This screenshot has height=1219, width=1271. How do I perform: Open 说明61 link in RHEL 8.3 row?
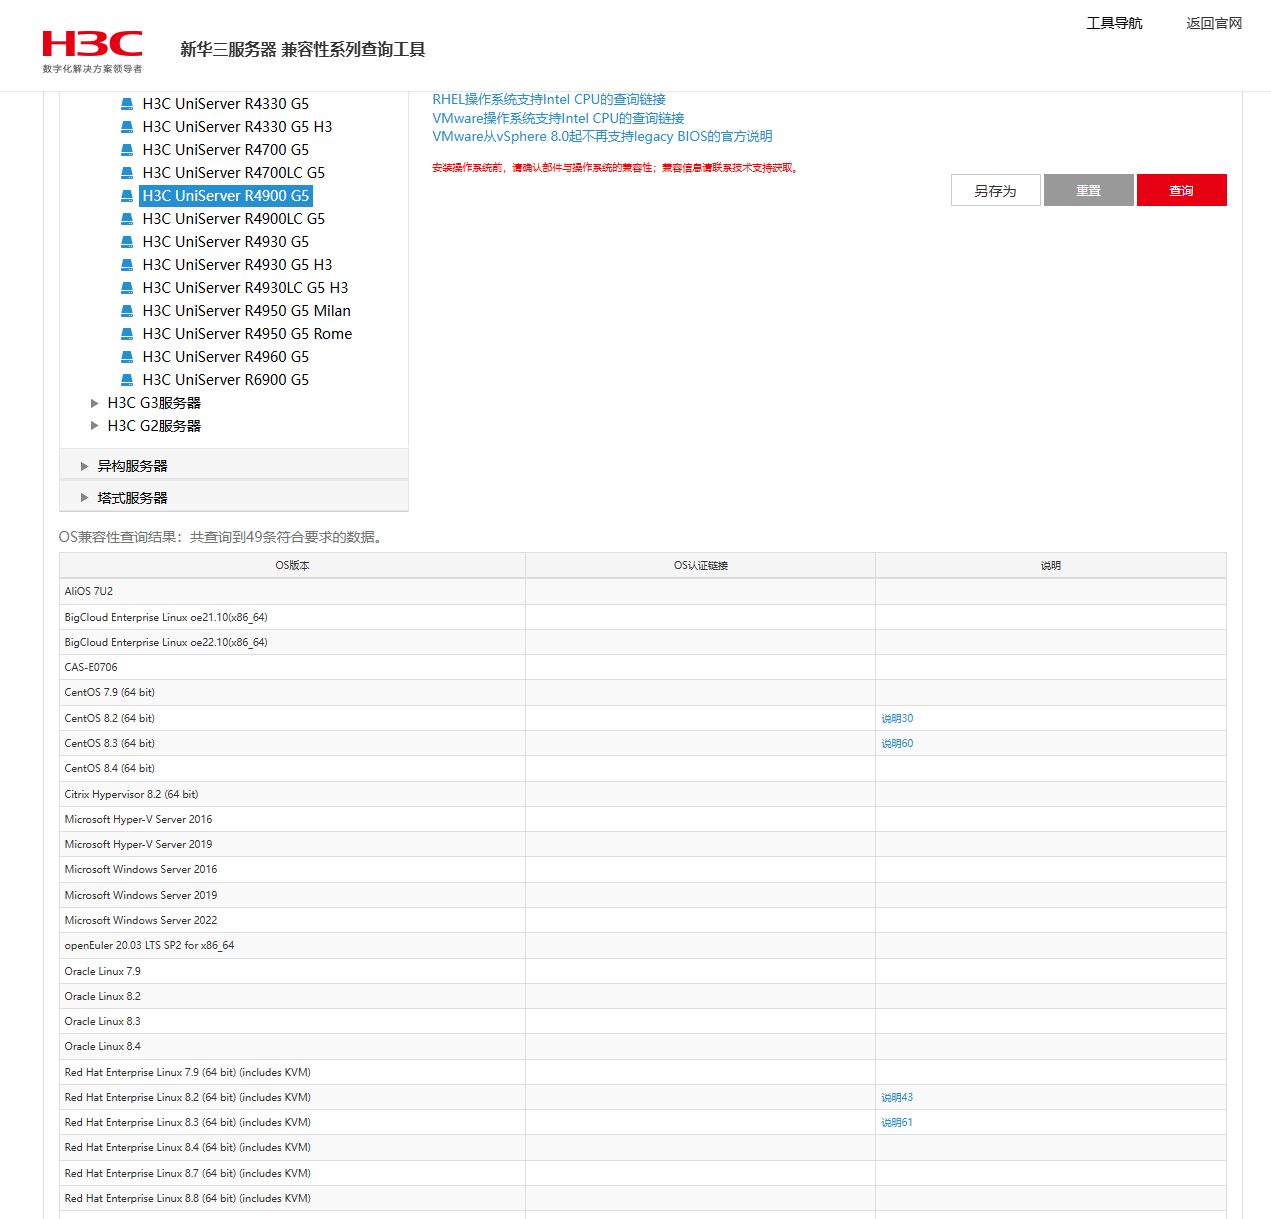[x=897, y=1122]
